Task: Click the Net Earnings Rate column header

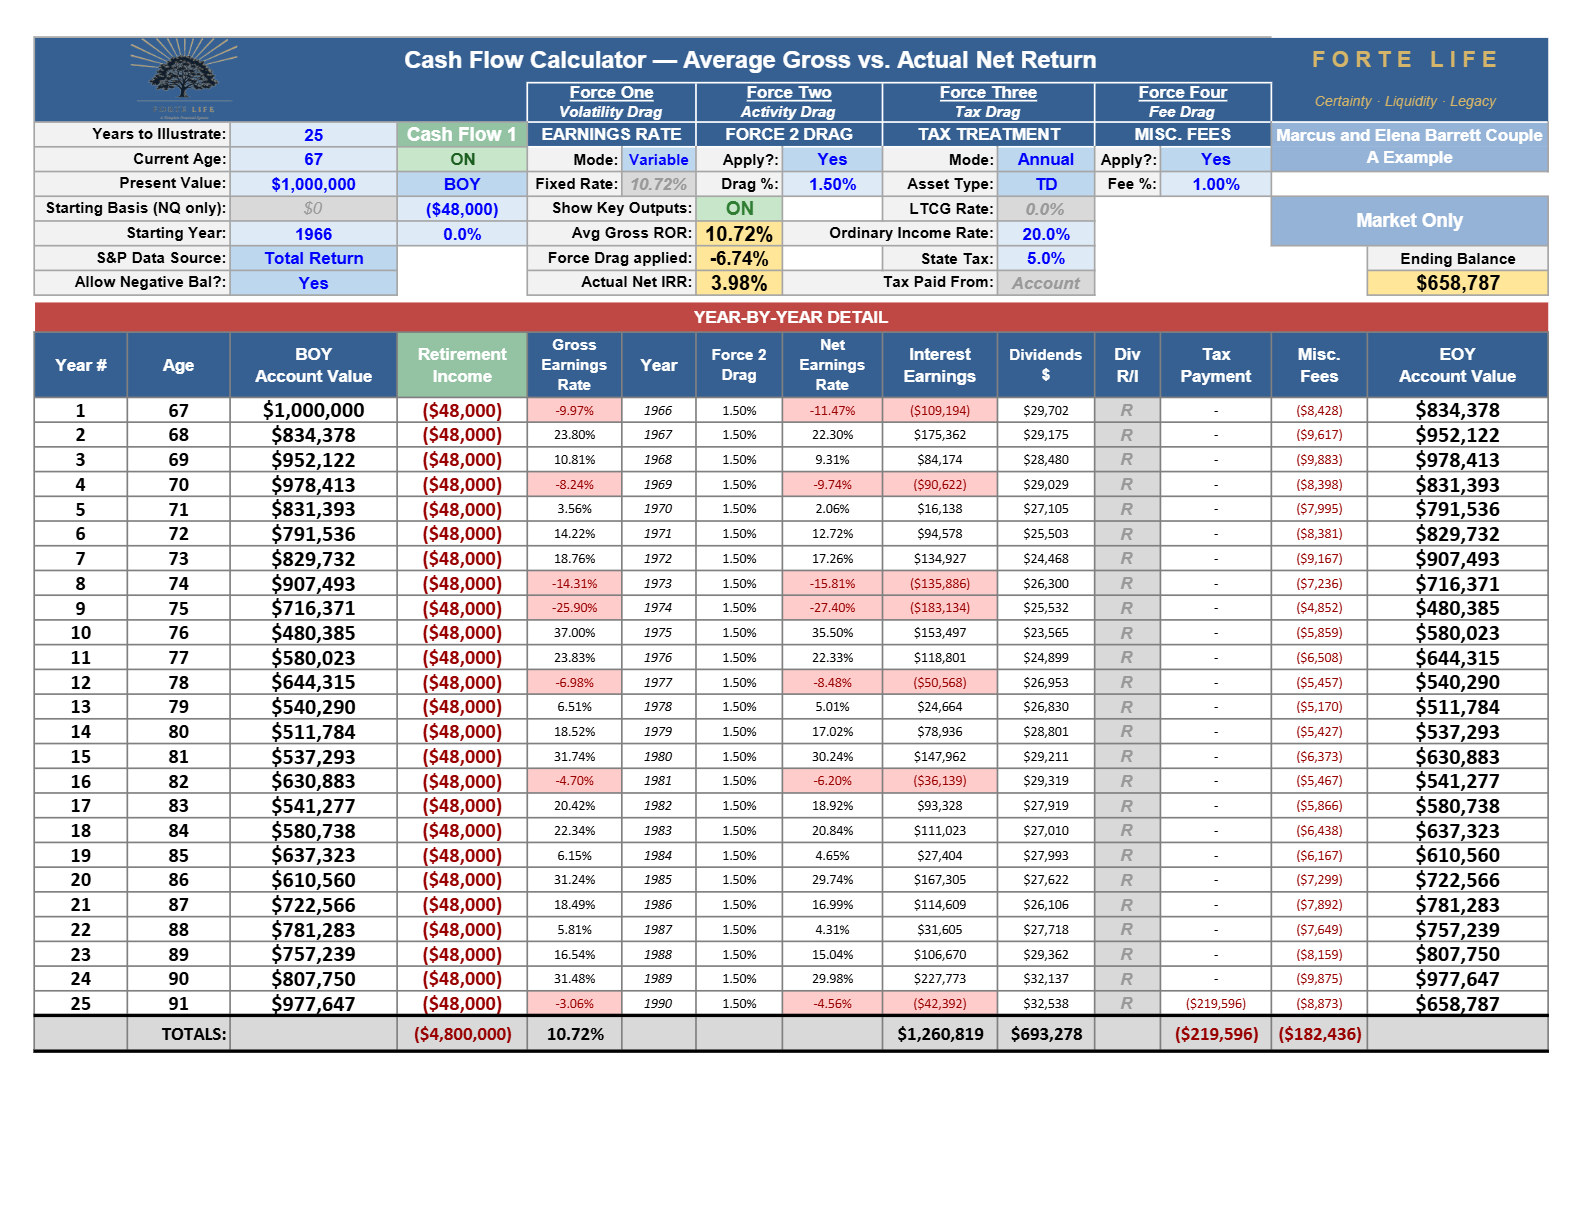Action: [831, 365]
